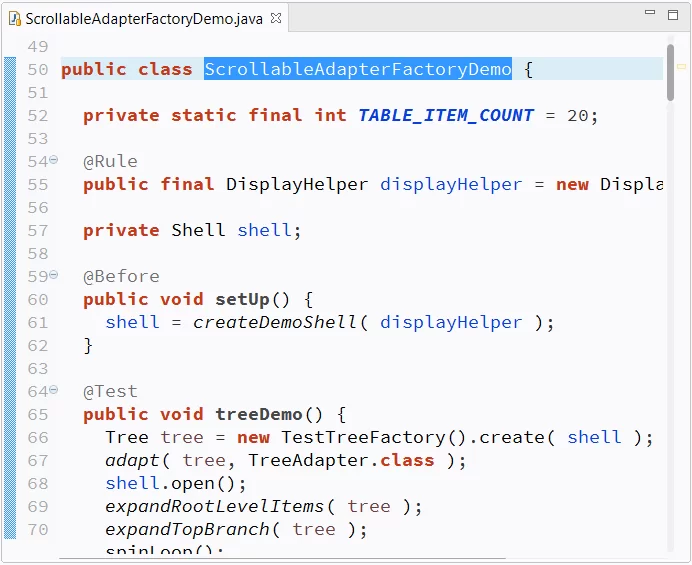Image resolution: width=692 pixels, height=565 pixels.
Task: Click the TABLE_ITEM_COUNT constant
Action: coord(446,116)
